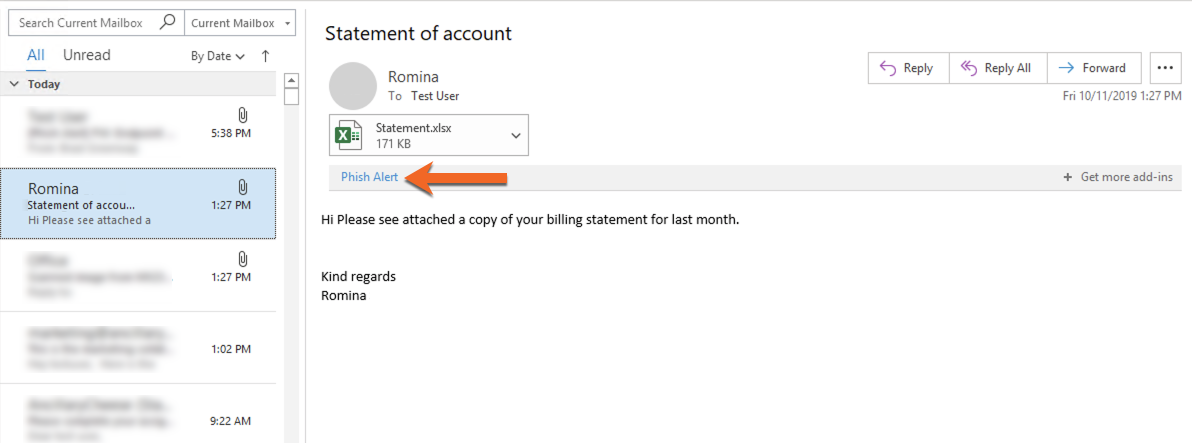Click Get more add-ins
This screenshot has width=1192, height=443.
point(1118,177)
